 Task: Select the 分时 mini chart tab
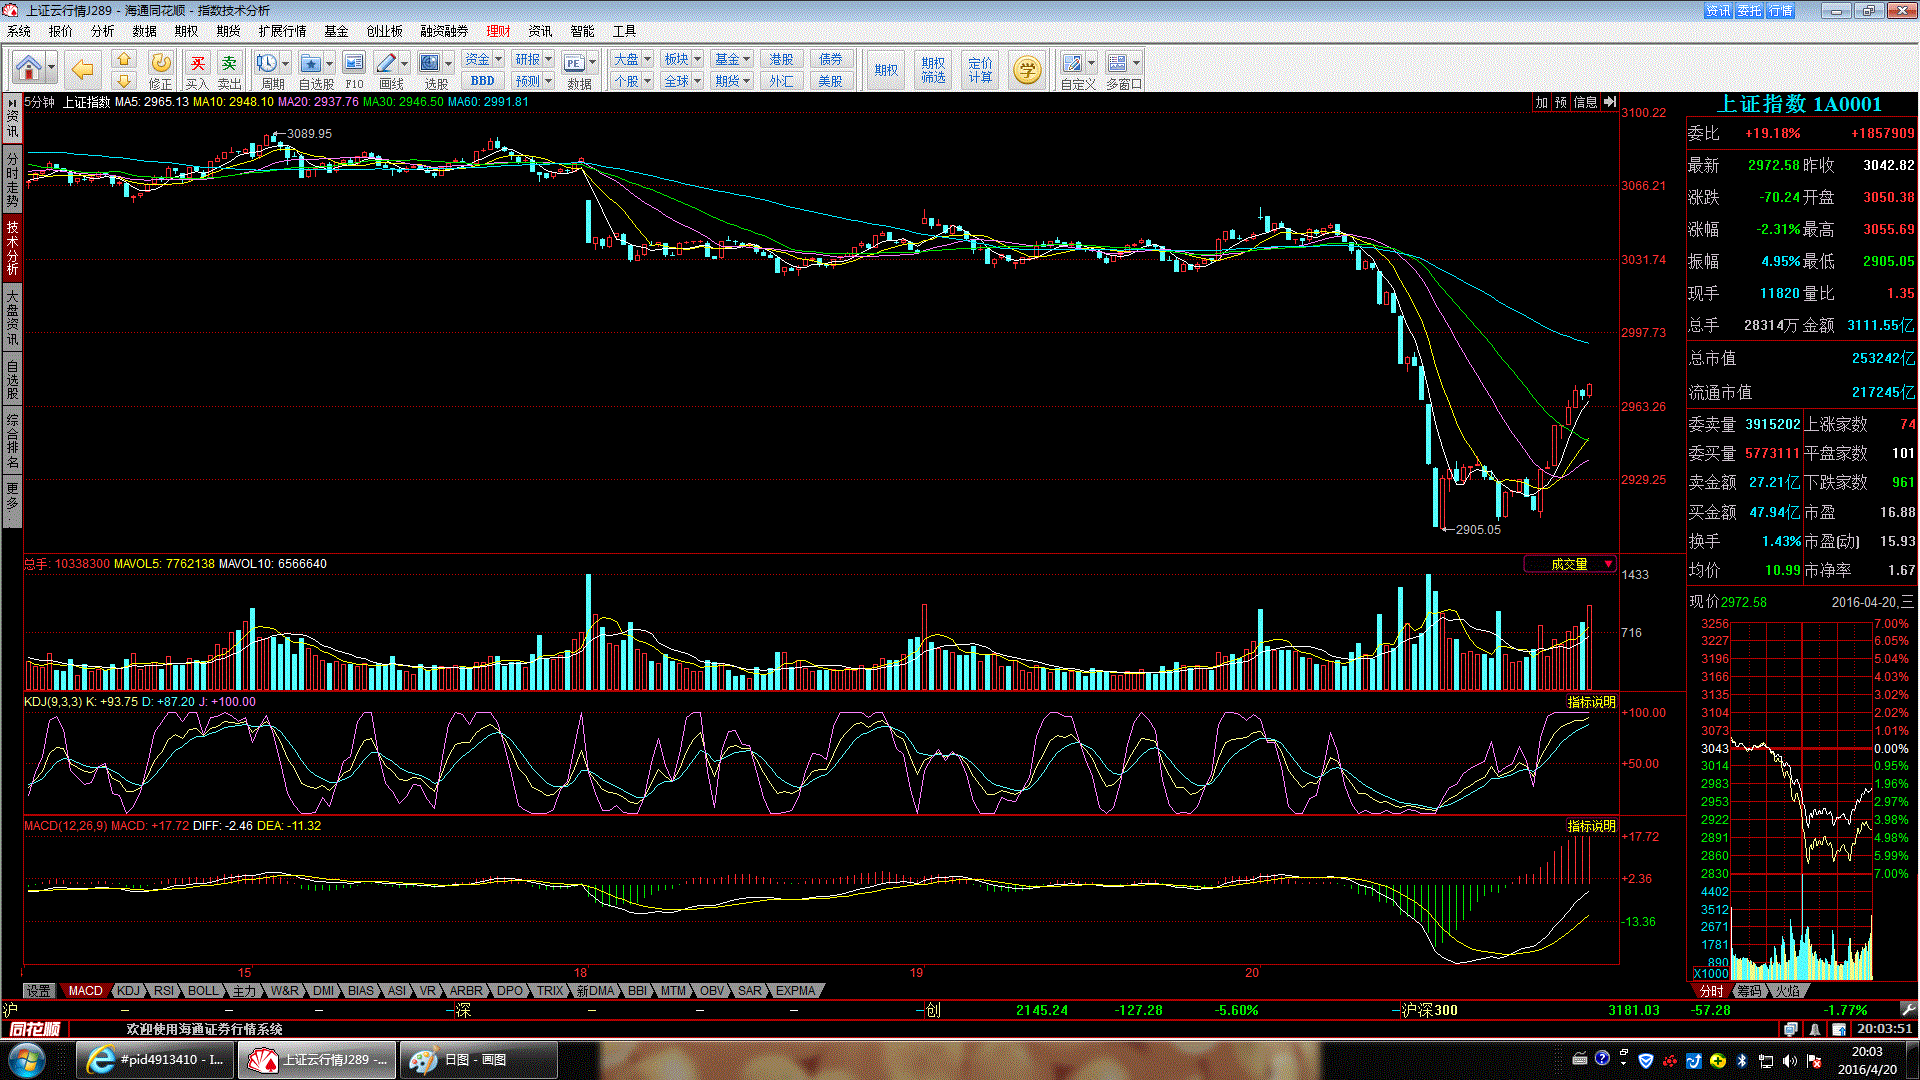[x=1711, y=991]
